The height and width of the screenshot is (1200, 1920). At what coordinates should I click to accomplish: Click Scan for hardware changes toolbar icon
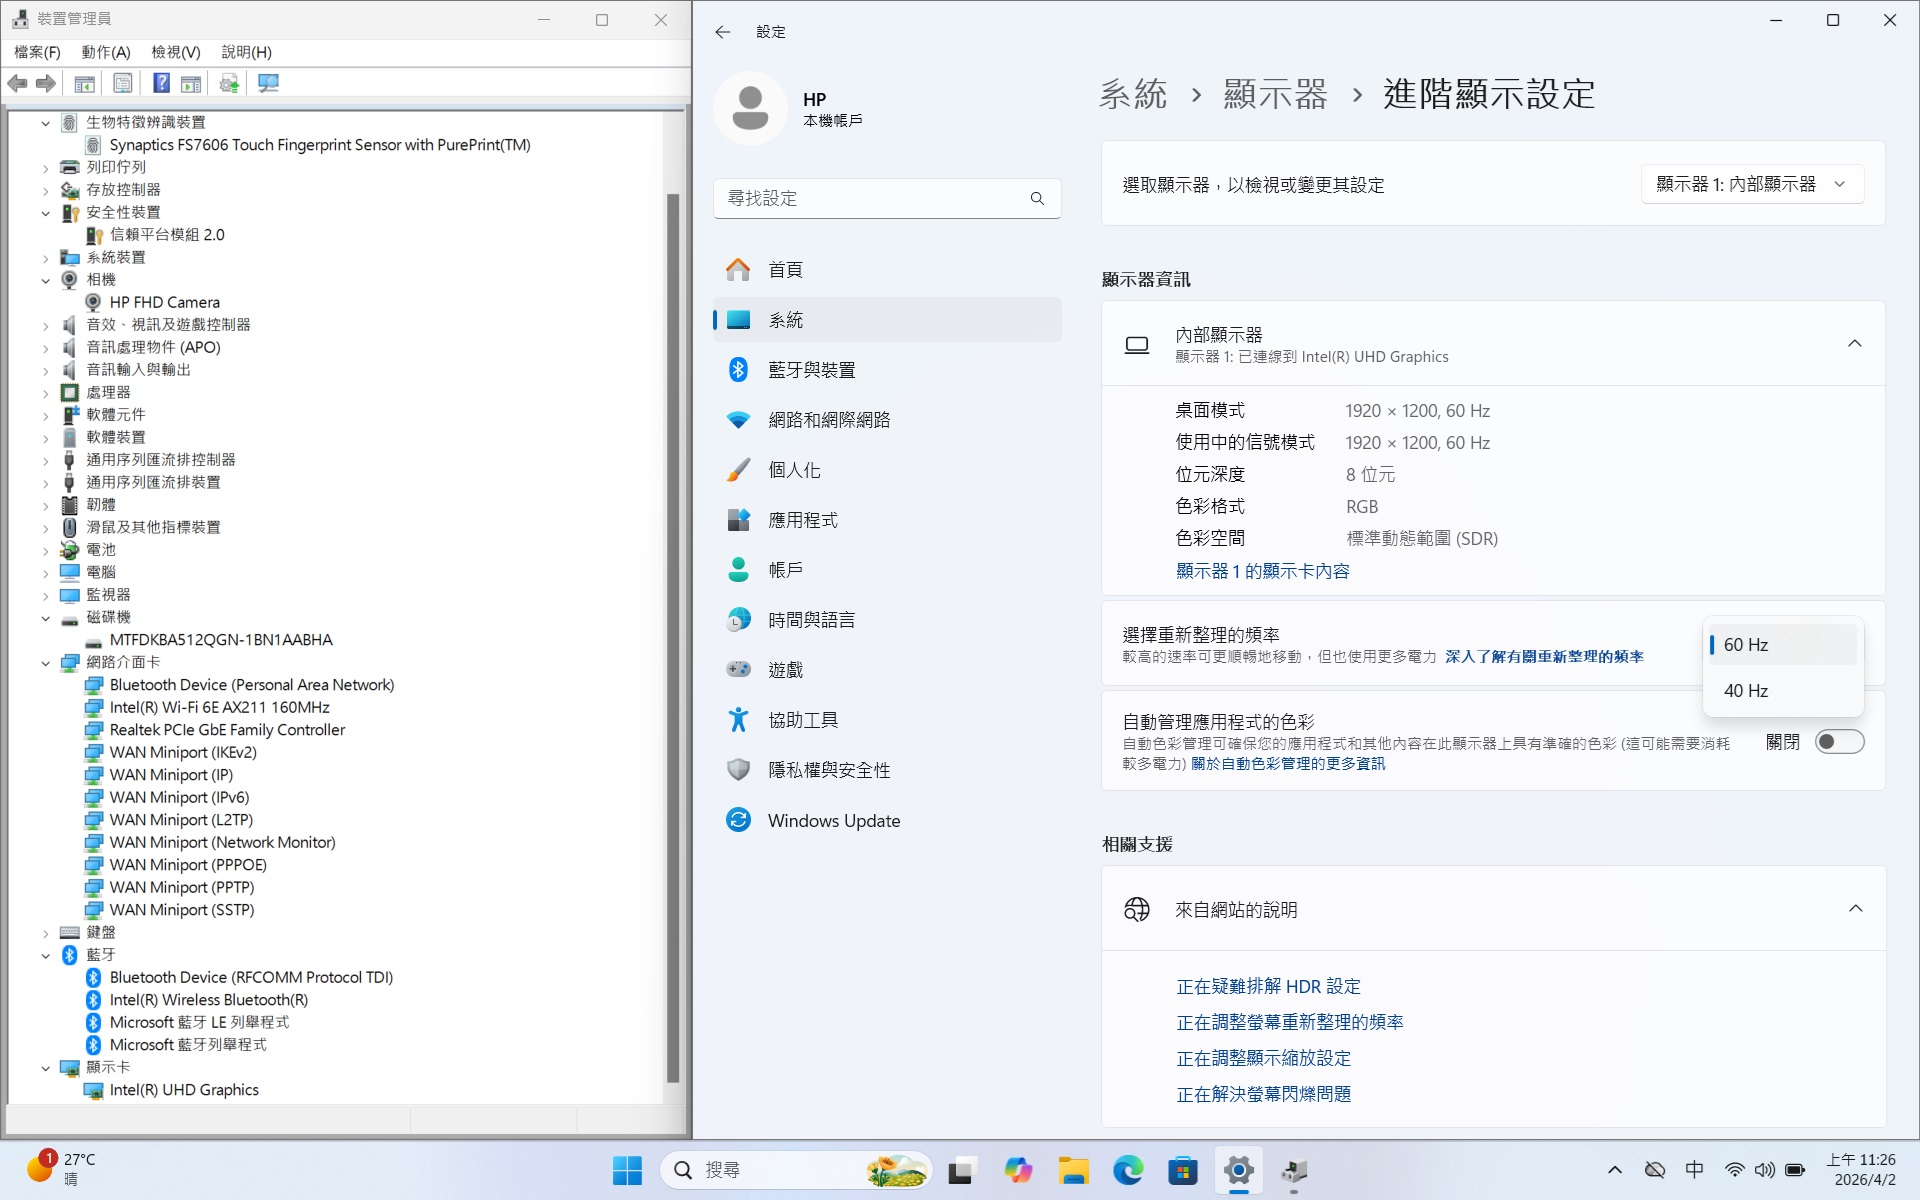[268, 83]
